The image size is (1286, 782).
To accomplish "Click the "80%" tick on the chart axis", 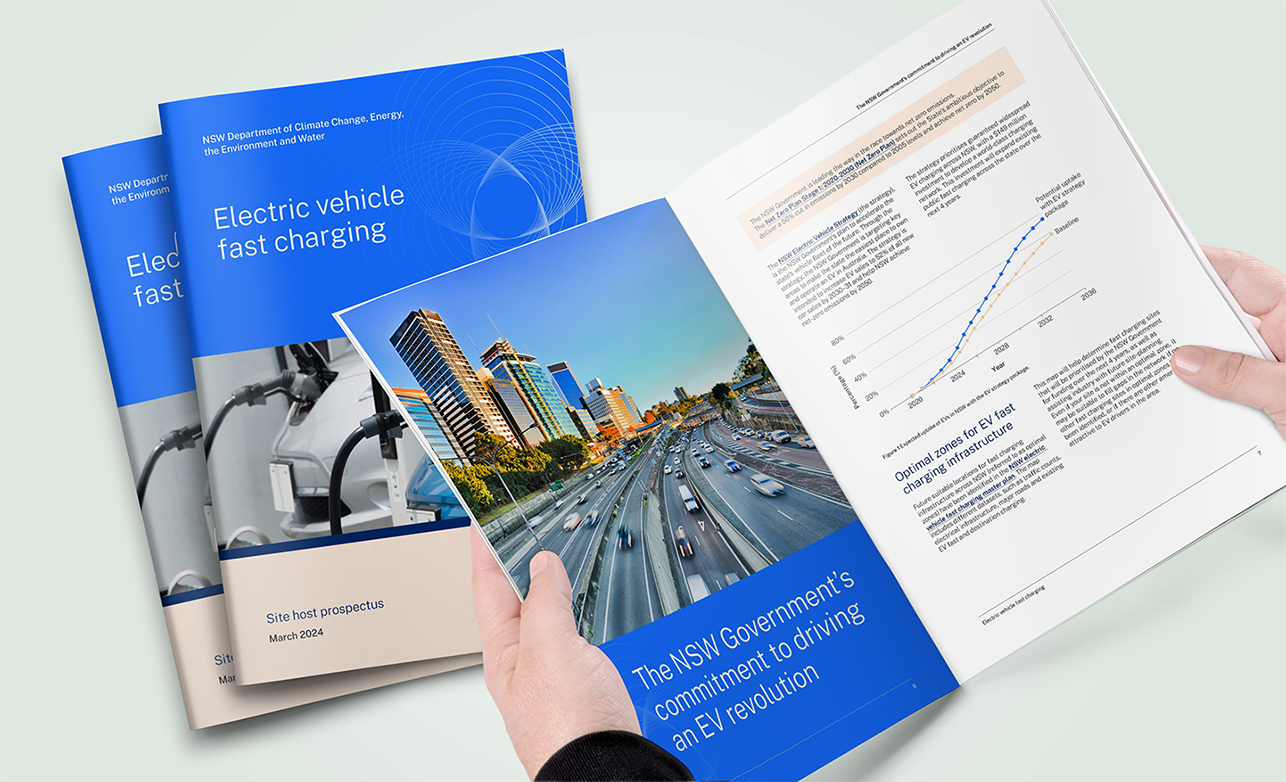I will click(x=838, y=339).
